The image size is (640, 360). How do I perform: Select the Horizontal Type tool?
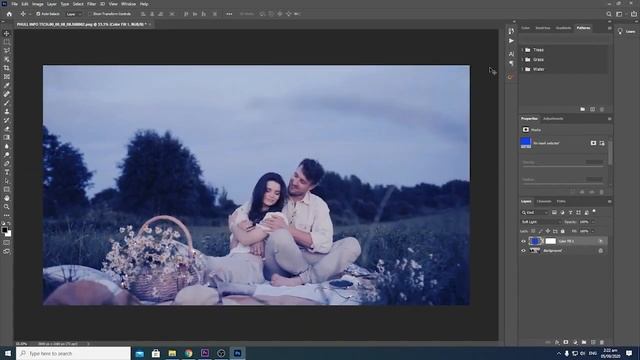(7, 172)
